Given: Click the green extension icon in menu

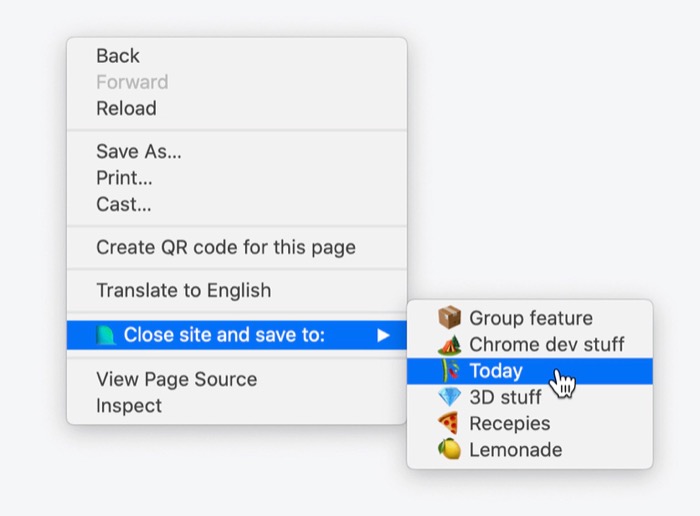Looking at the screenshot, I should point(106,335).
